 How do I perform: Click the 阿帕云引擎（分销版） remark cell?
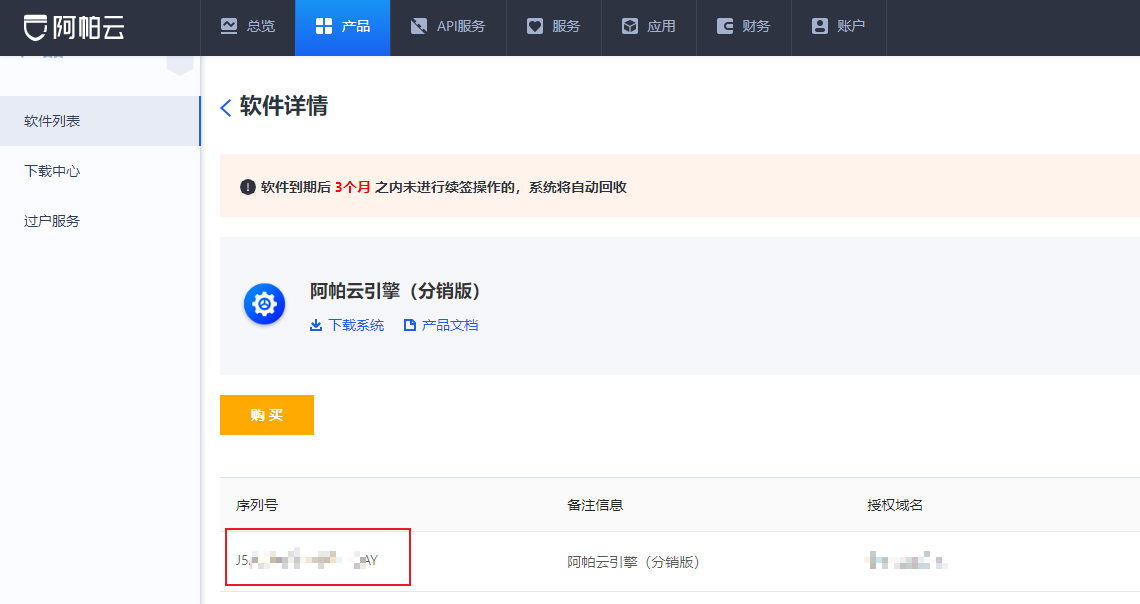(633, 562)
